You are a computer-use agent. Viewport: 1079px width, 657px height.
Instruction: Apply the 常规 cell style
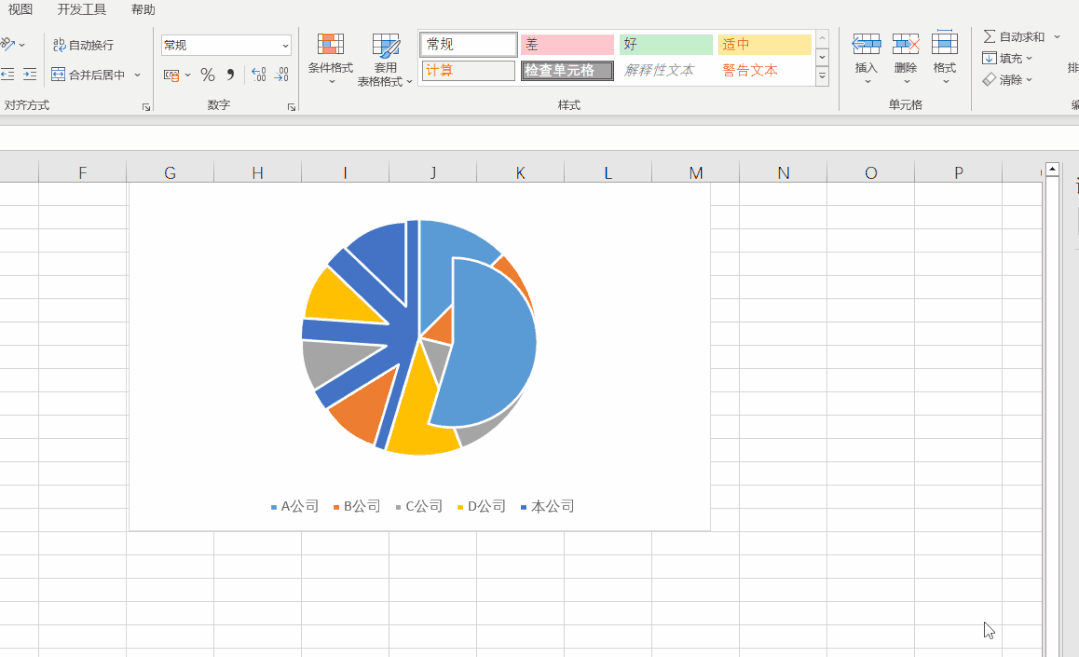coord(468,45)
